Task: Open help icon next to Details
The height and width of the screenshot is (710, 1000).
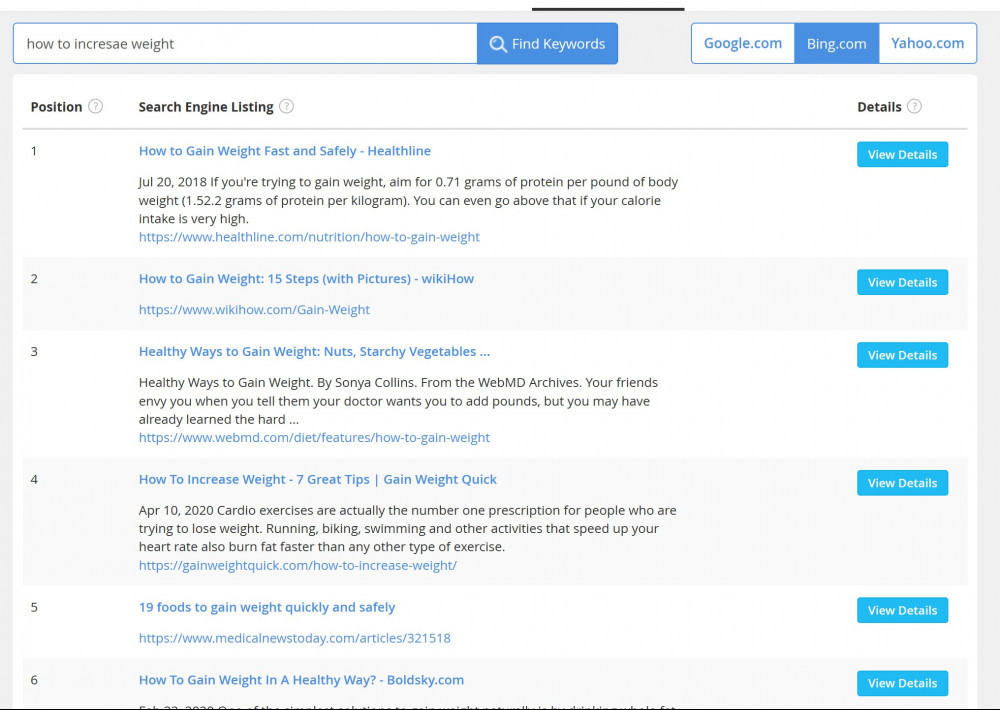Action: (915, 107)
